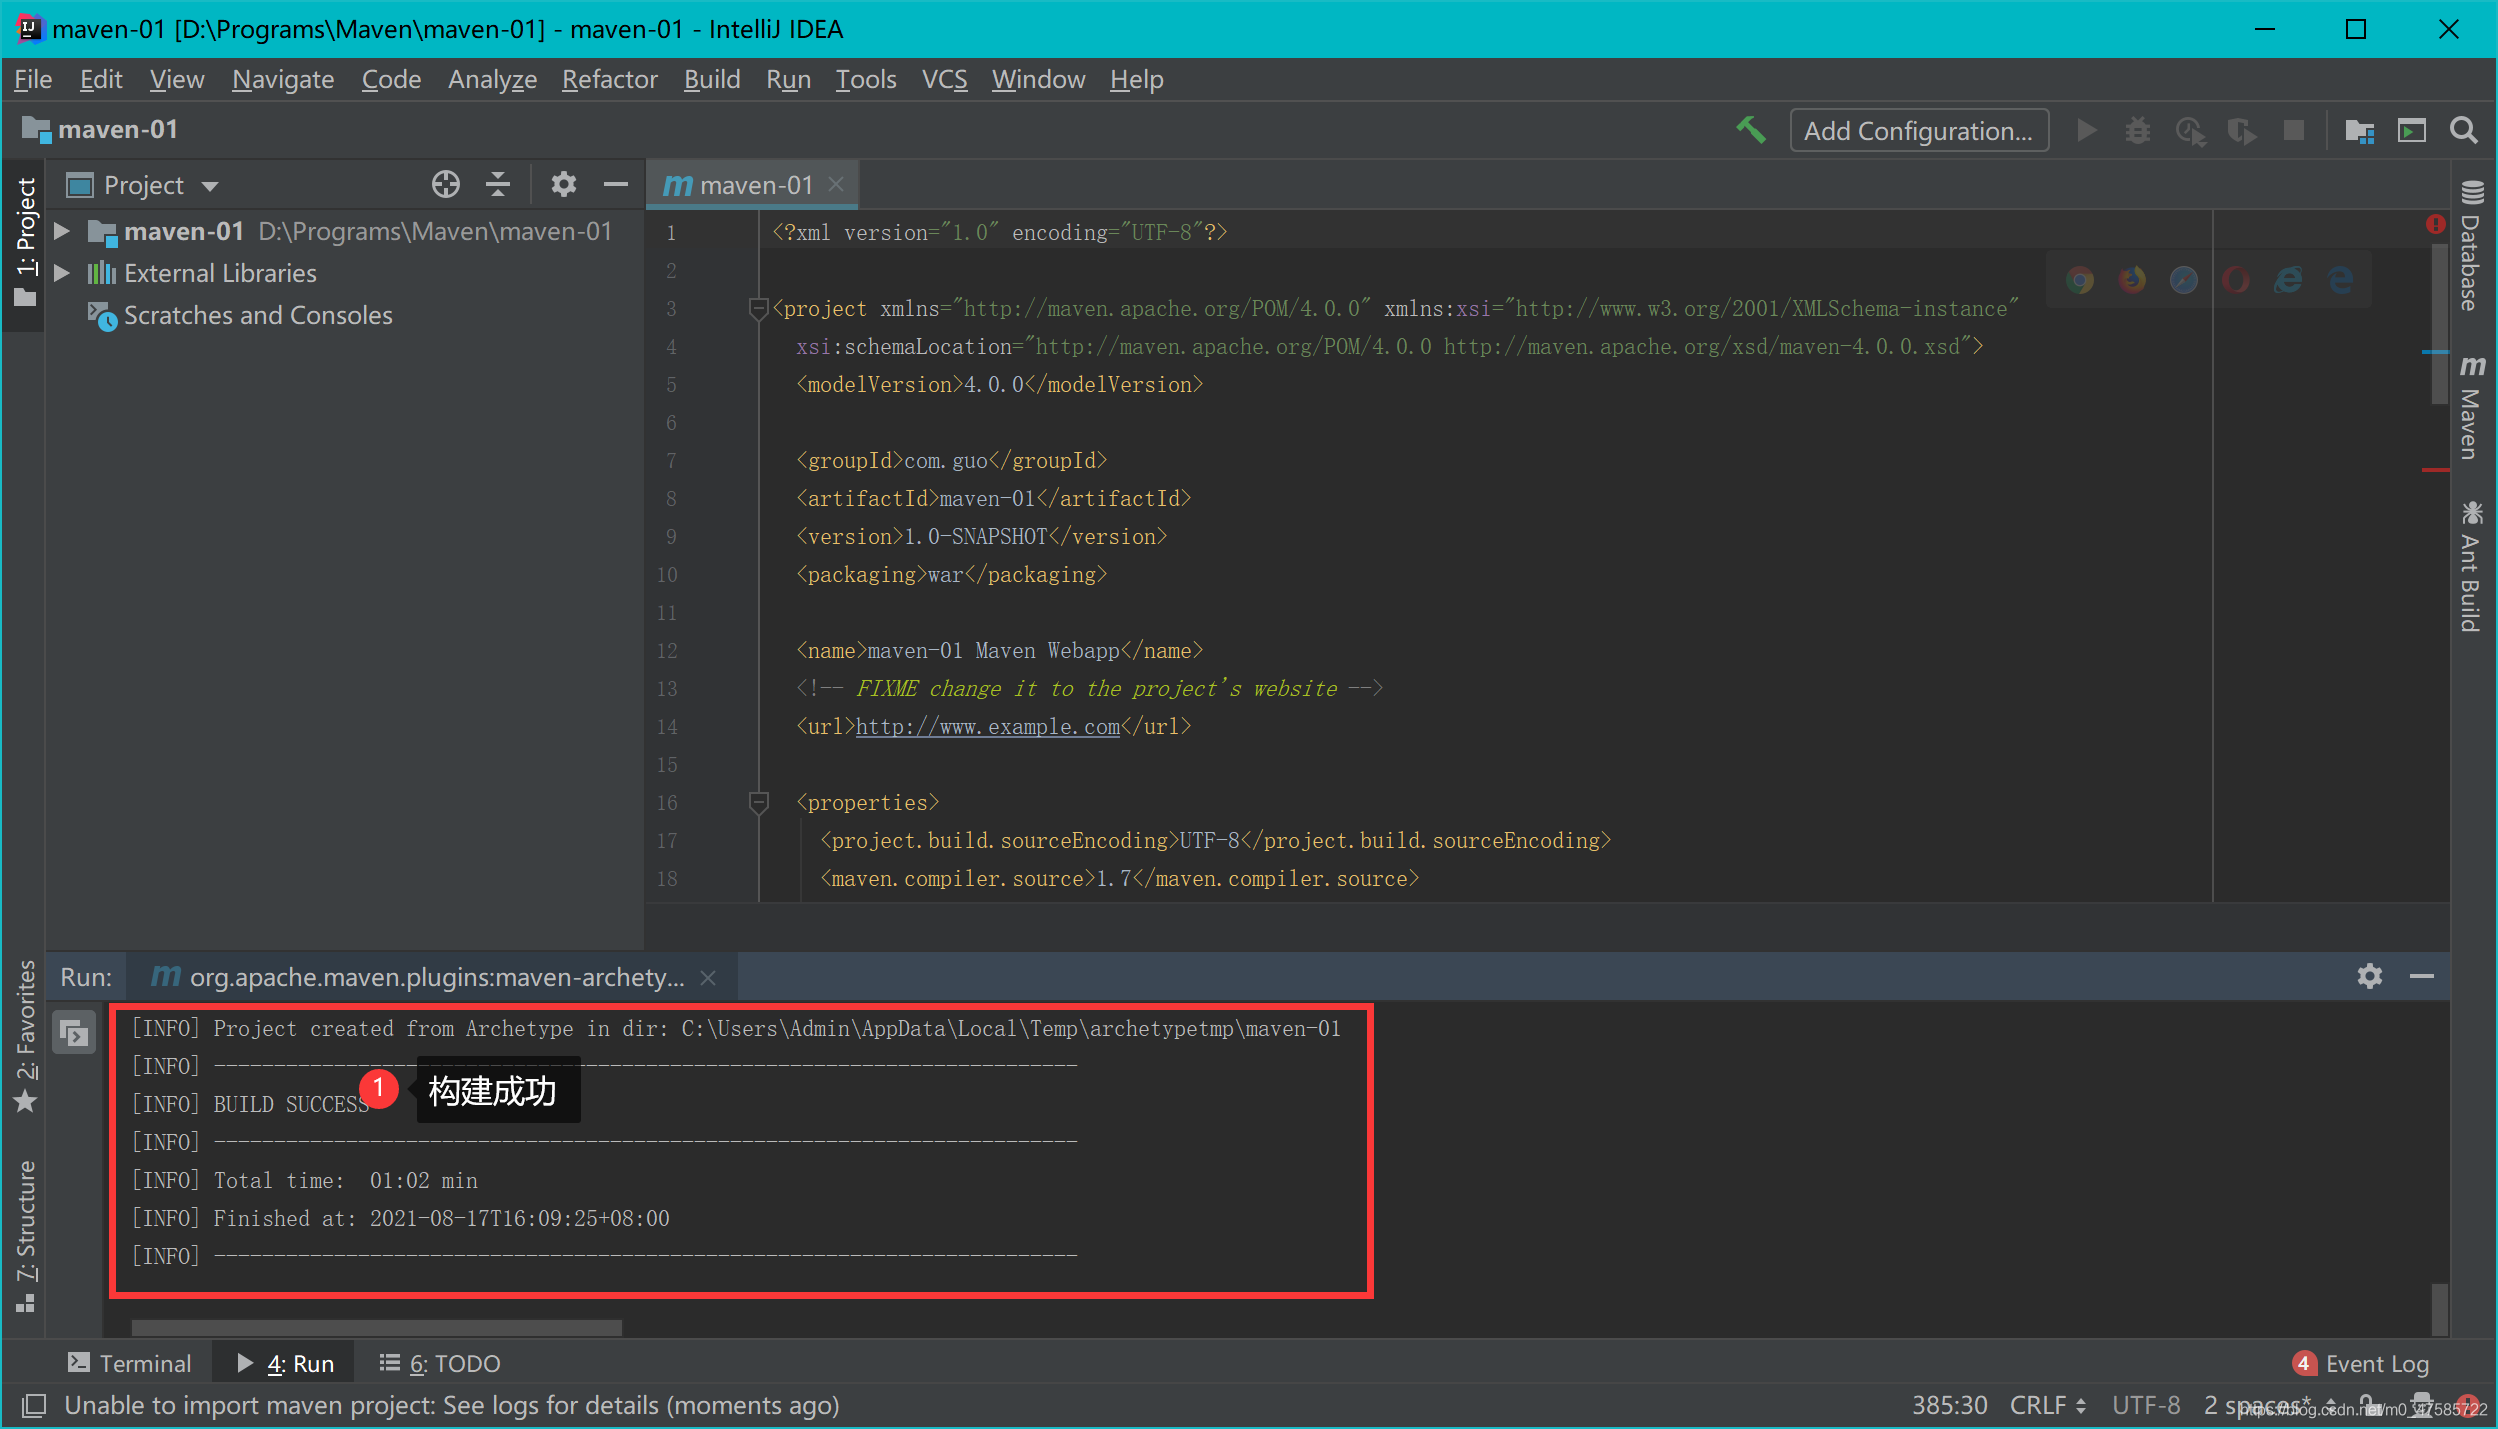Toggle the 6: TODO tool window button
The image size is (2498, 1429).
440,1363
